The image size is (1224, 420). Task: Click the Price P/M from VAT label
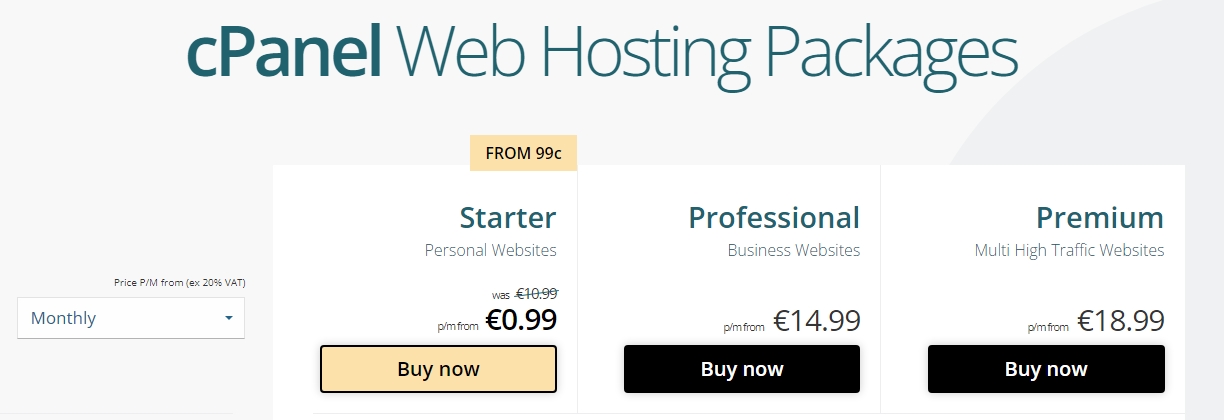(x=180, y=283)
